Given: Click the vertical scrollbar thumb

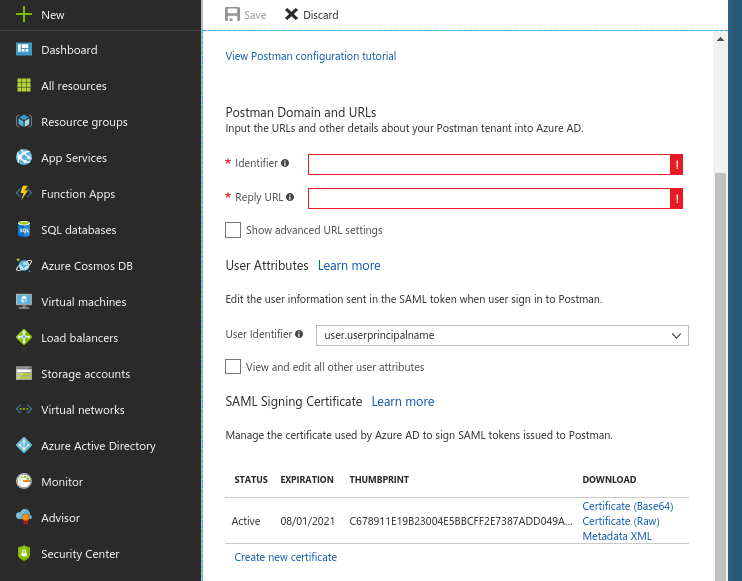Looking at the screenshot, I should click(720, 376).
